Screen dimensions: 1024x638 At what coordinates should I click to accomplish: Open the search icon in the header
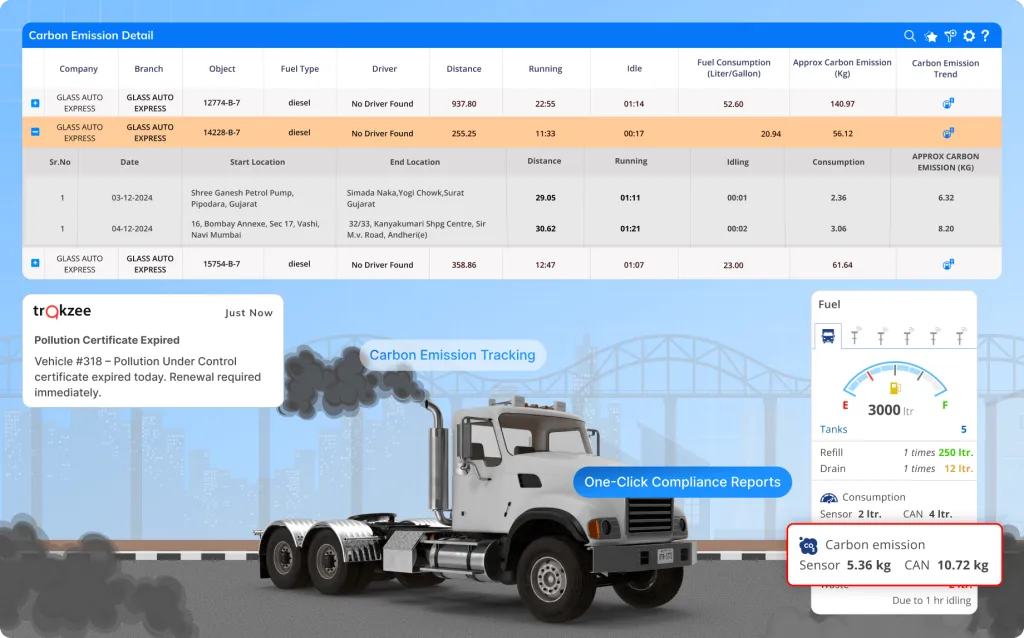(x=909, y=36)
